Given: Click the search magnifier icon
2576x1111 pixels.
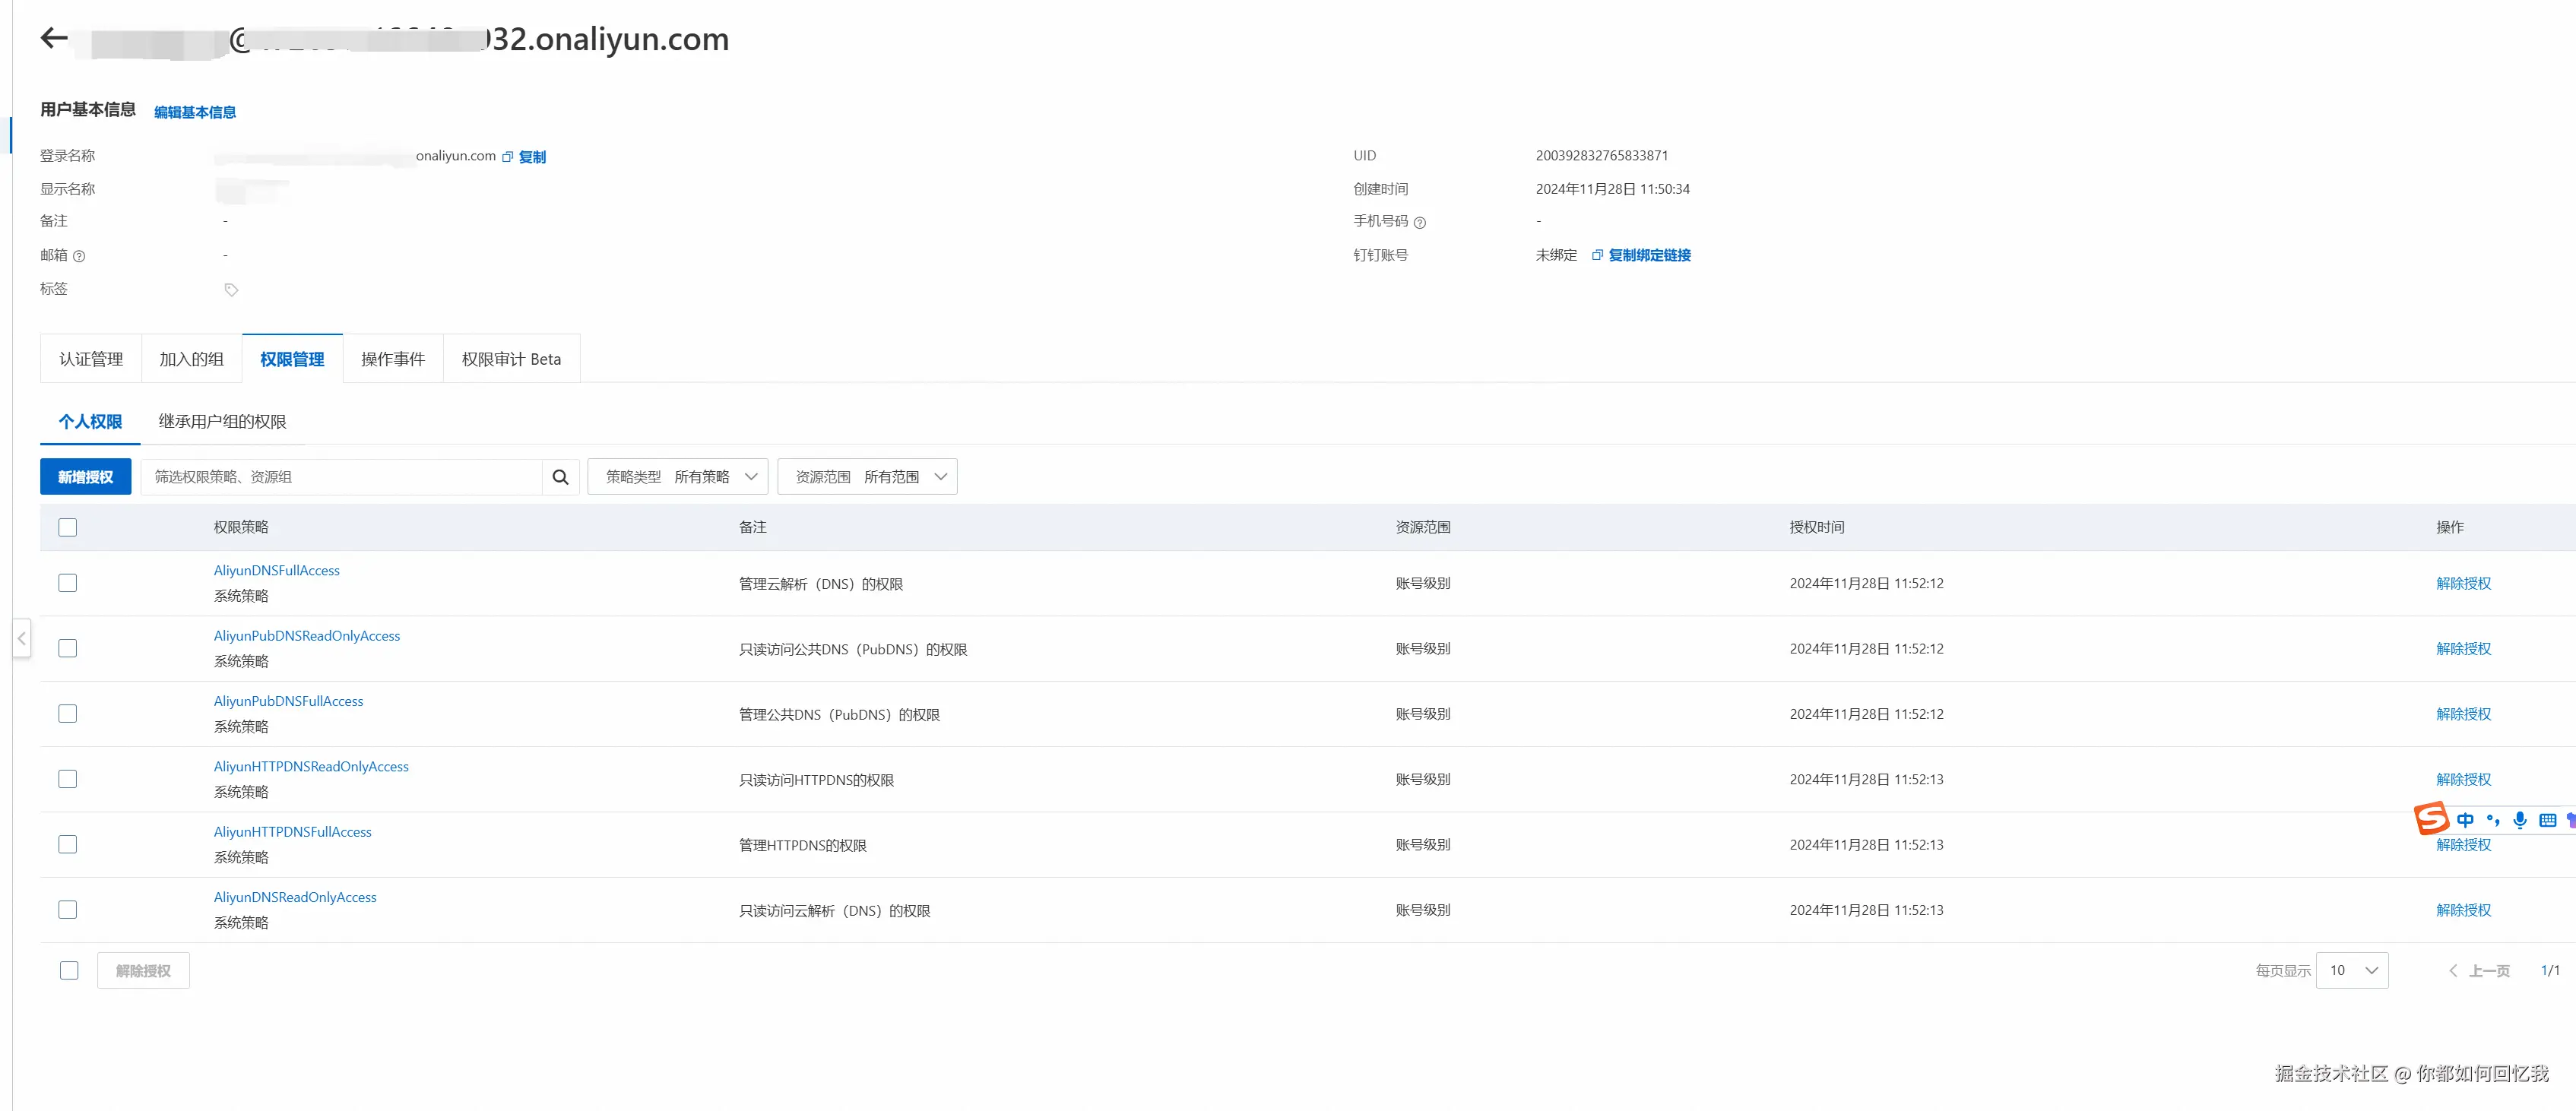Looking at the screenshot, I should tap(560, 477).
